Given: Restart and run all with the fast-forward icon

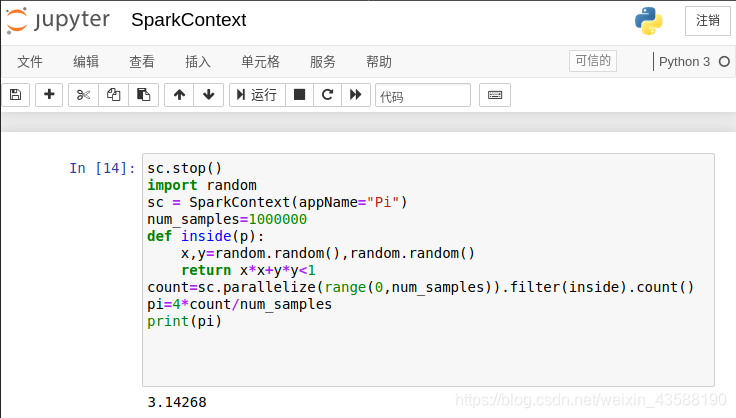Looking at the screenshot, I should tap(356, 95).
